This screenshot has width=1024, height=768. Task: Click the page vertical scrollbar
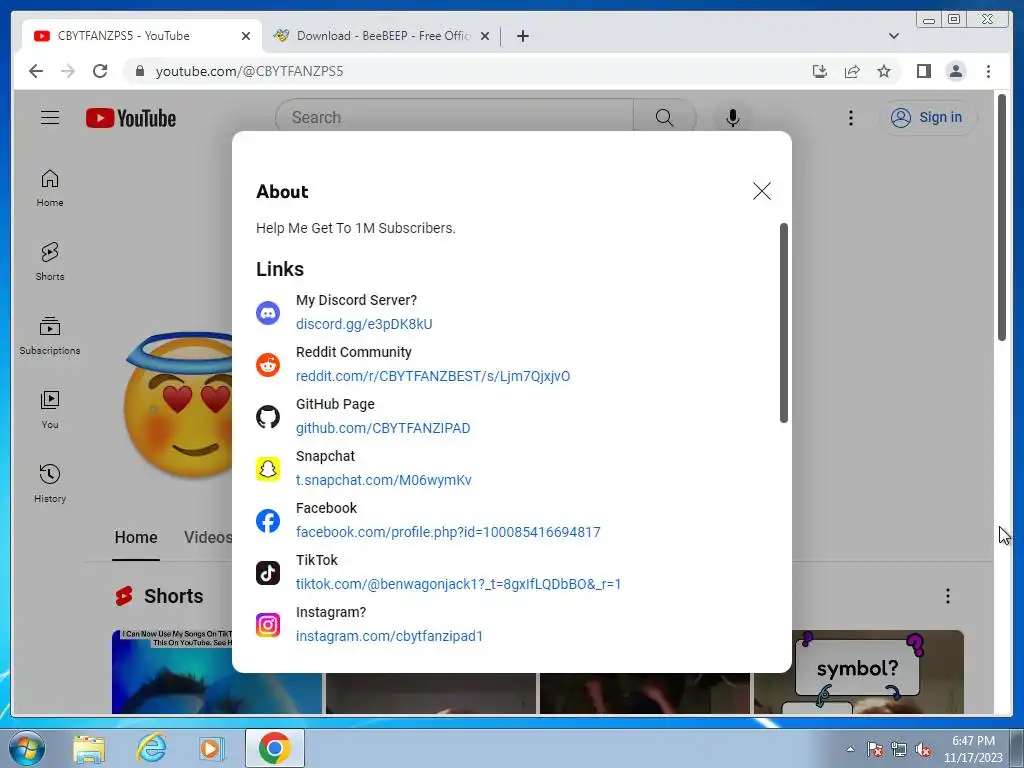tap(1002, 217)
